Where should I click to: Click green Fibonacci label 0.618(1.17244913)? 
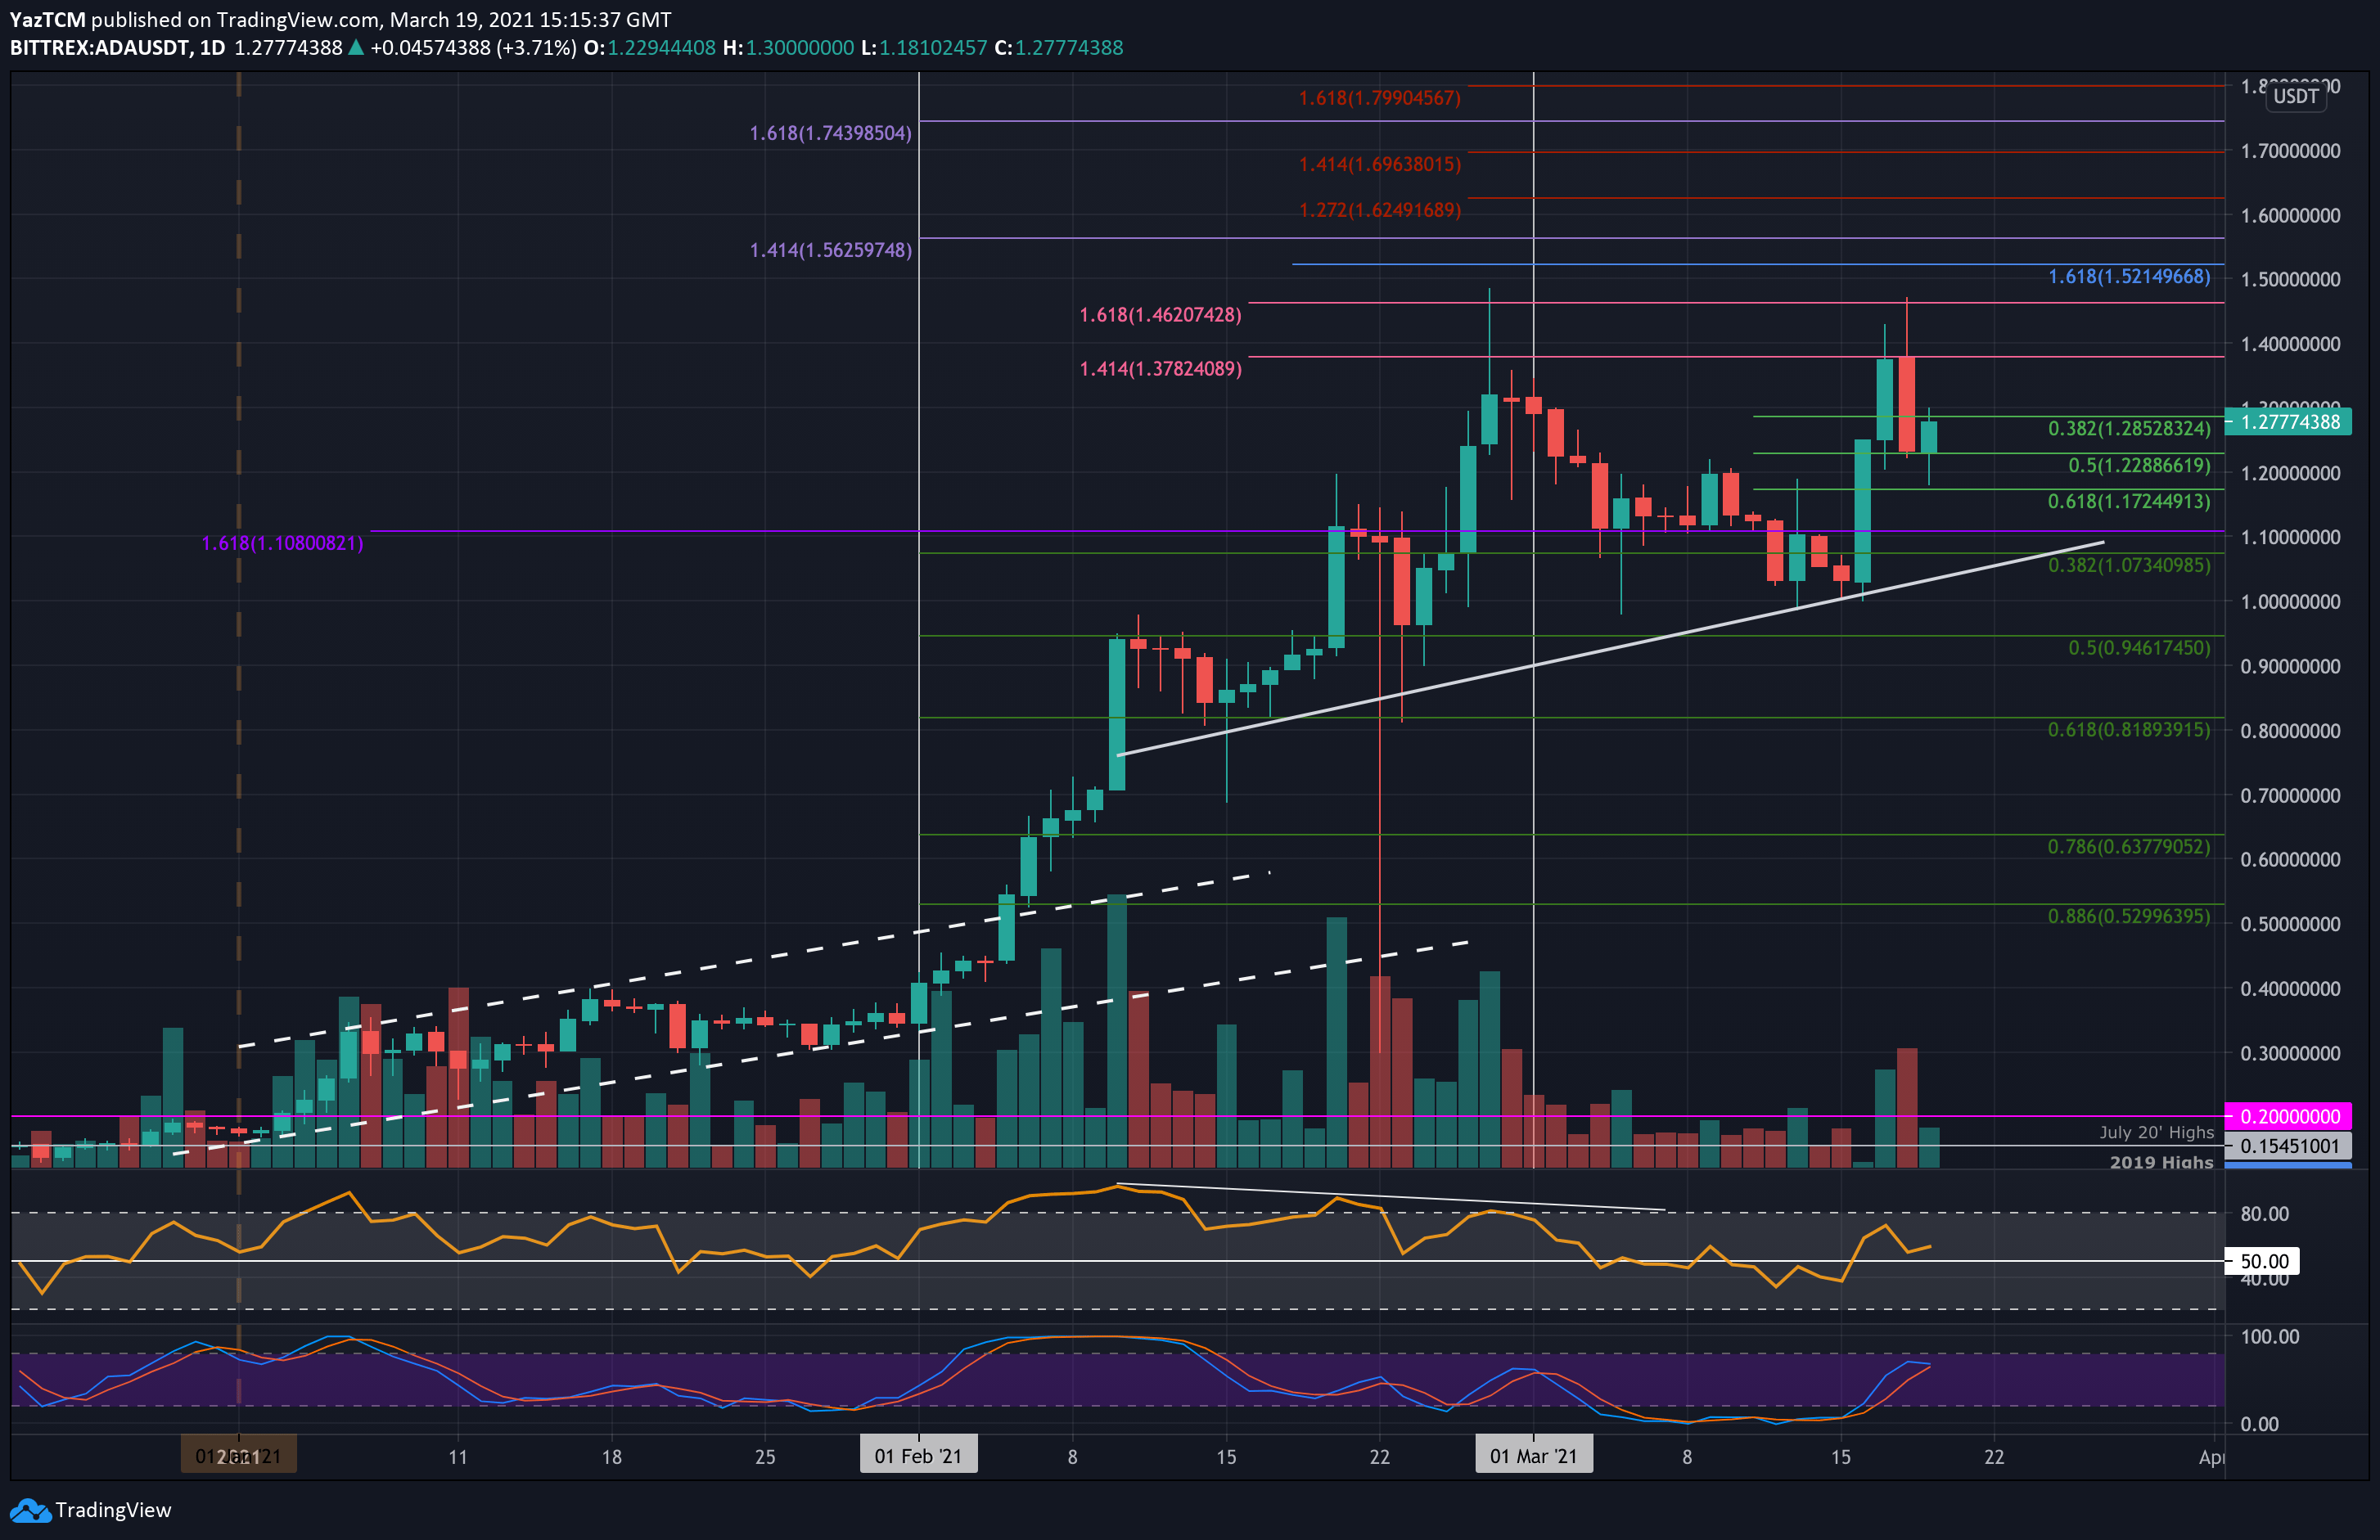click(x=2129, y=501)
